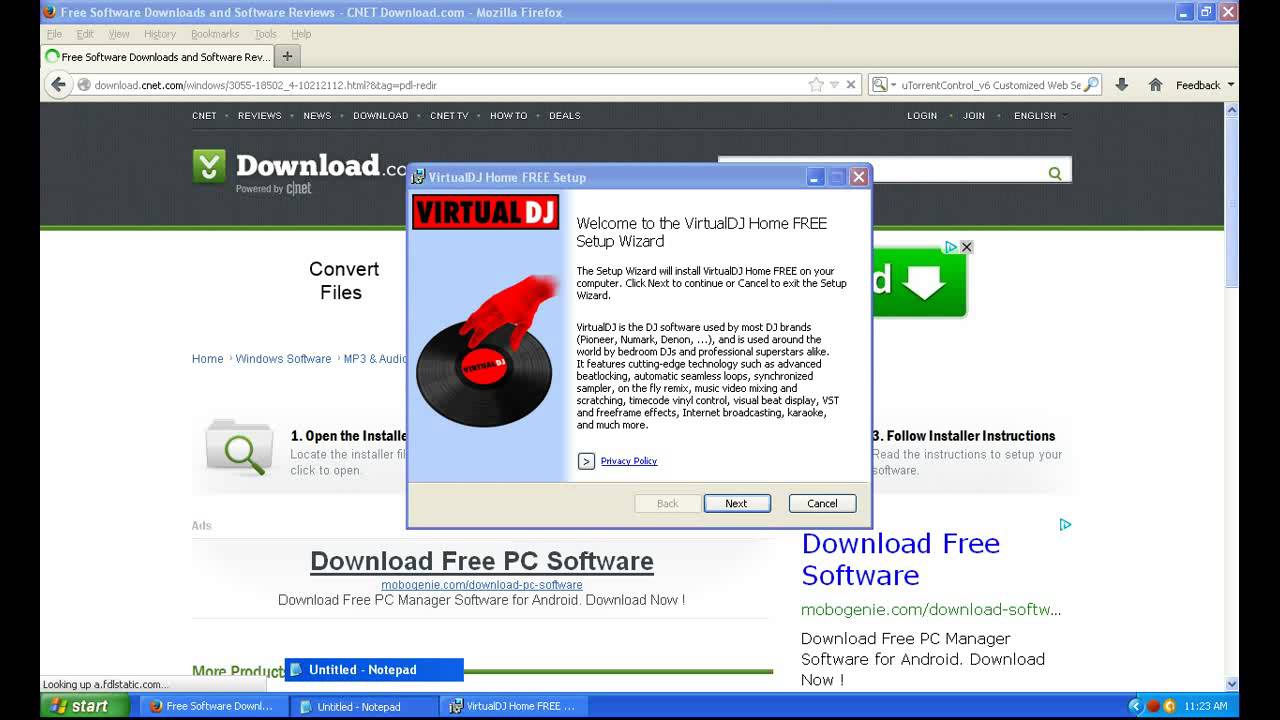Click the VirtualDJ setup title bar icon
The width and height of the screenshot is (1280, 720).
(418, 177)
